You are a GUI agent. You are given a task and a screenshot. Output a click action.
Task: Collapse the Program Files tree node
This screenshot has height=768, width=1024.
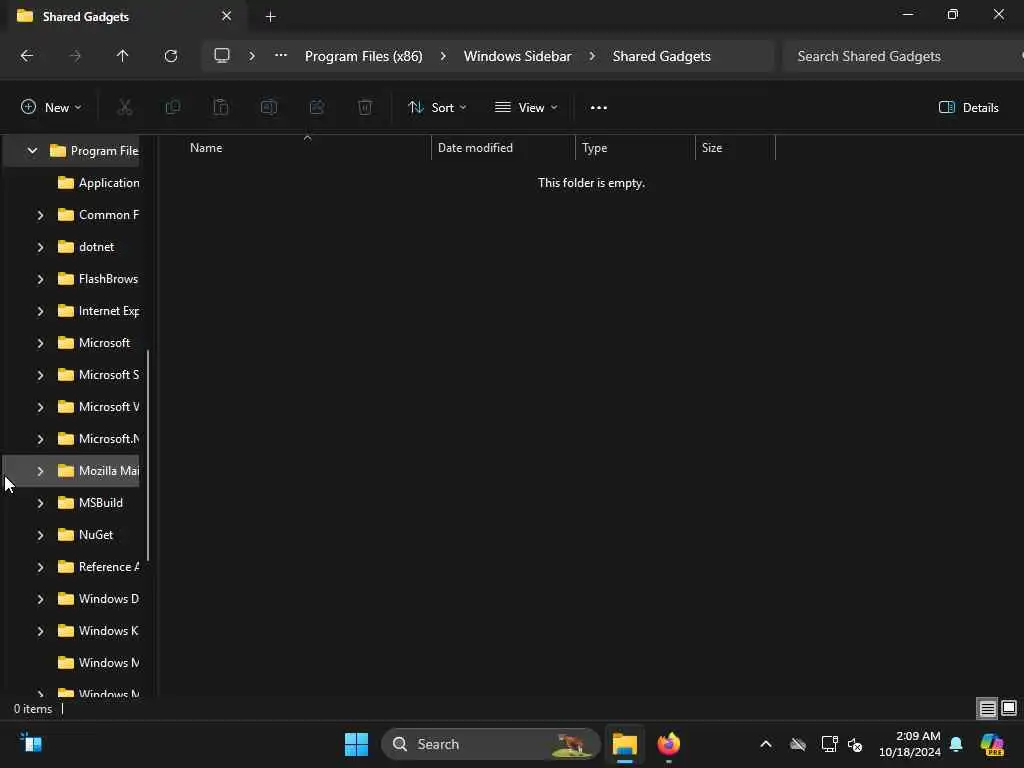tap(32, 151)
